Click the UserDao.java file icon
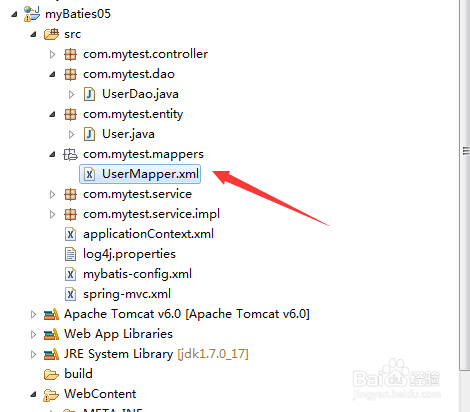 tap(89, 94)
